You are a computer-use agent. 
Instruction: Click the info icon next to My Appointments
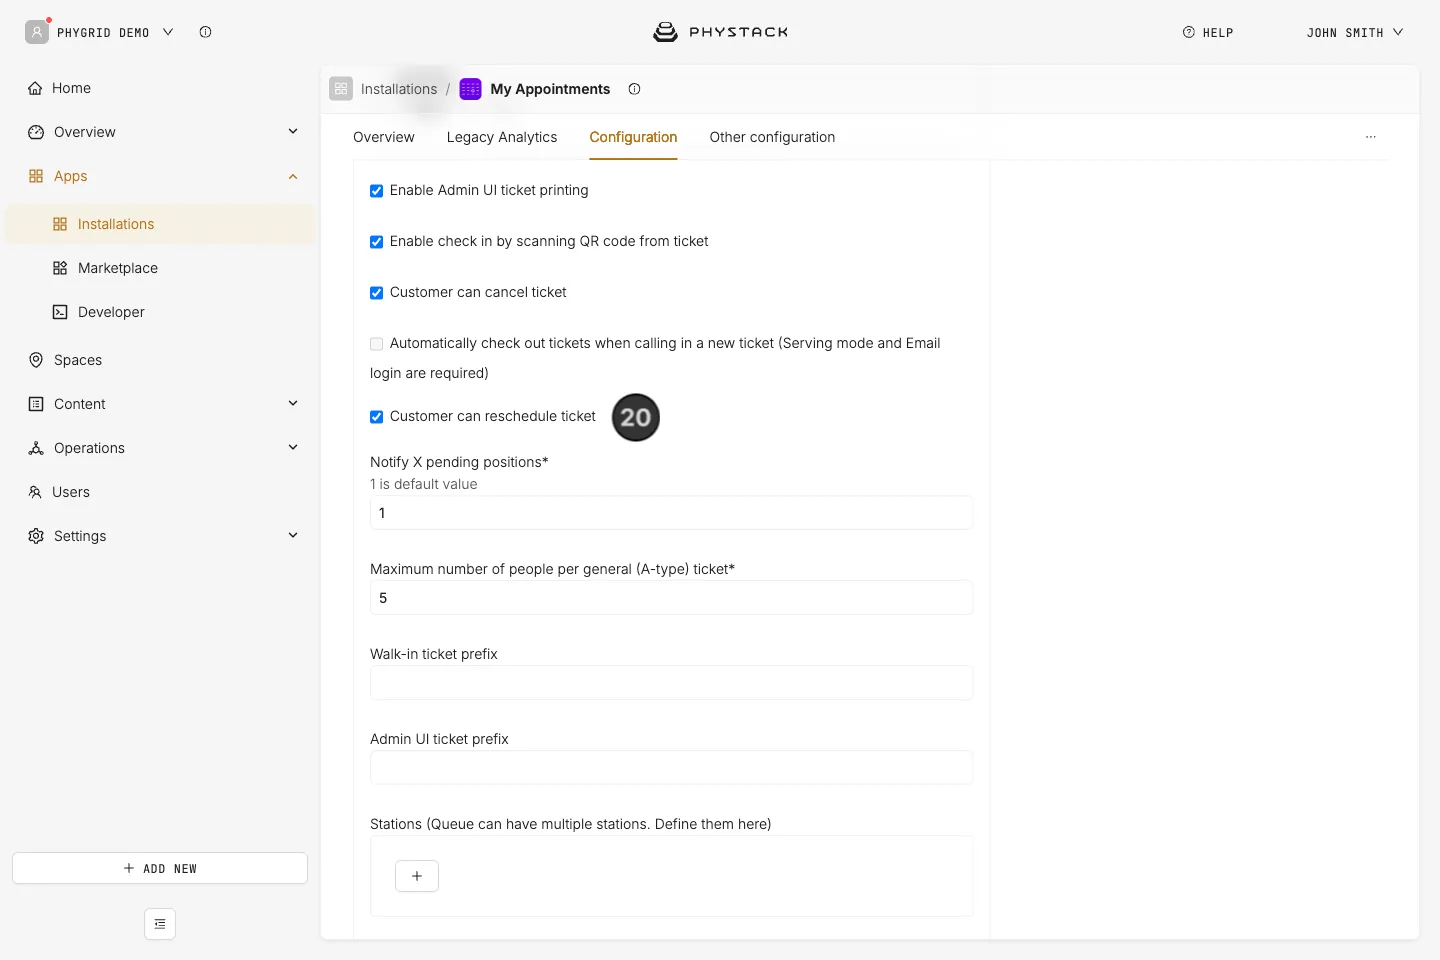634,89
